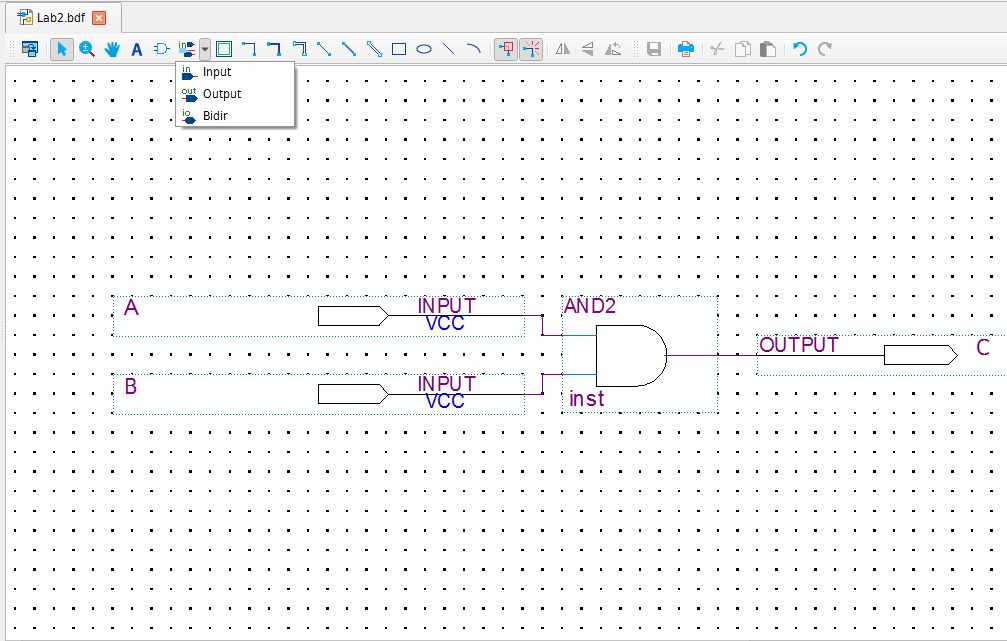Open the Symbol tool gate icon

point(161,49)
